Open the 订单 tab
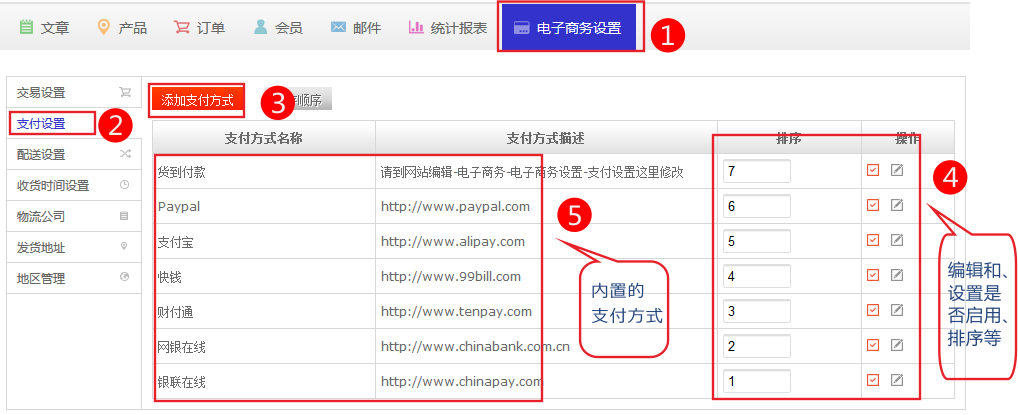The height and width of the screenshot is (415, 1018). click(x=199, y=28)
